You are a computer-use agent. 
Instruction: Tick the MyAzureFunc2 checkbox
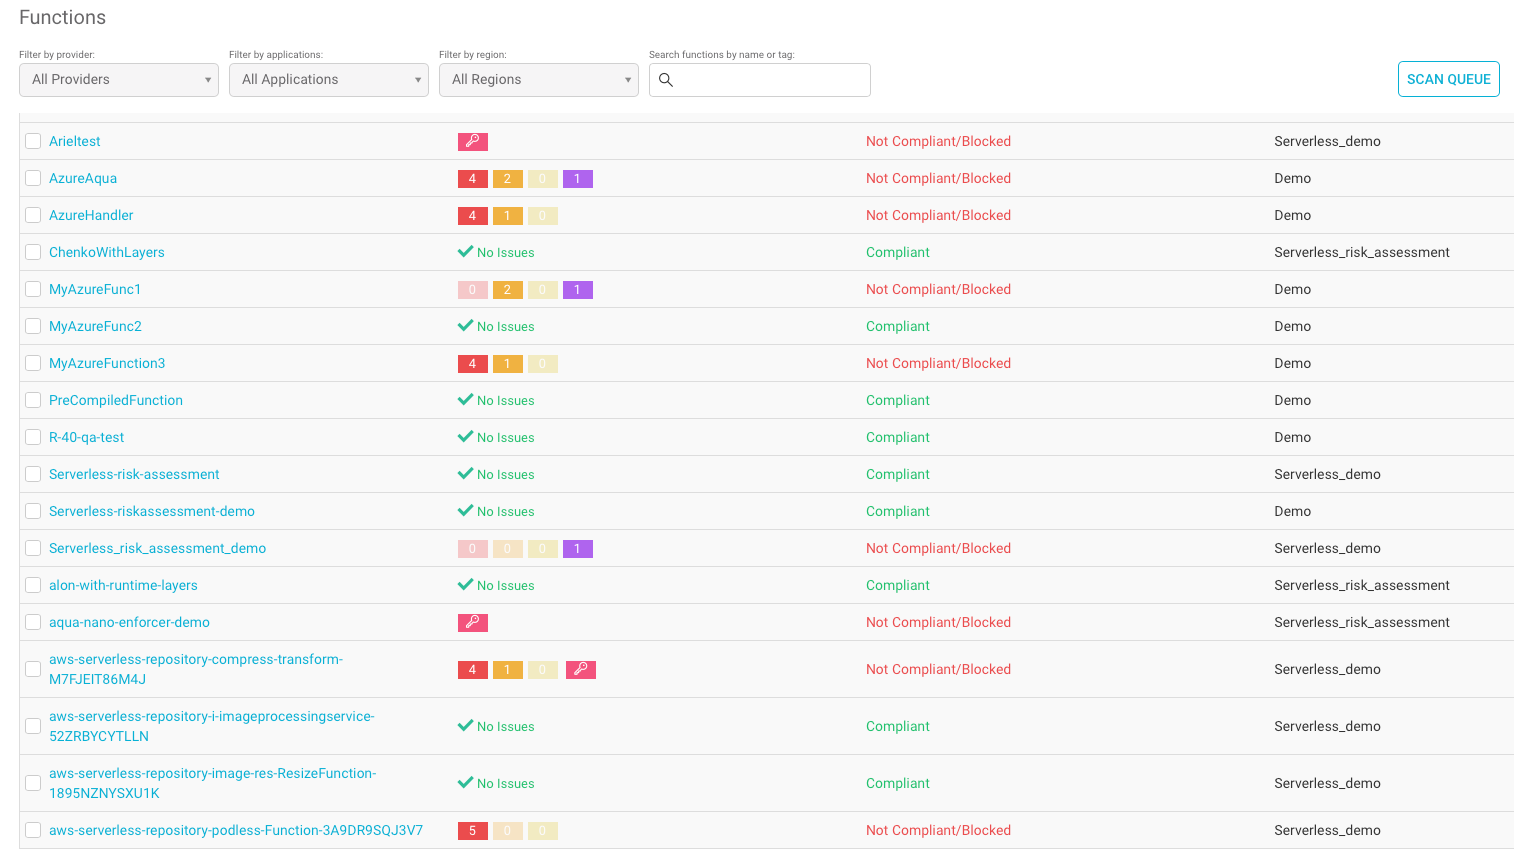click(x=33, y=326)
